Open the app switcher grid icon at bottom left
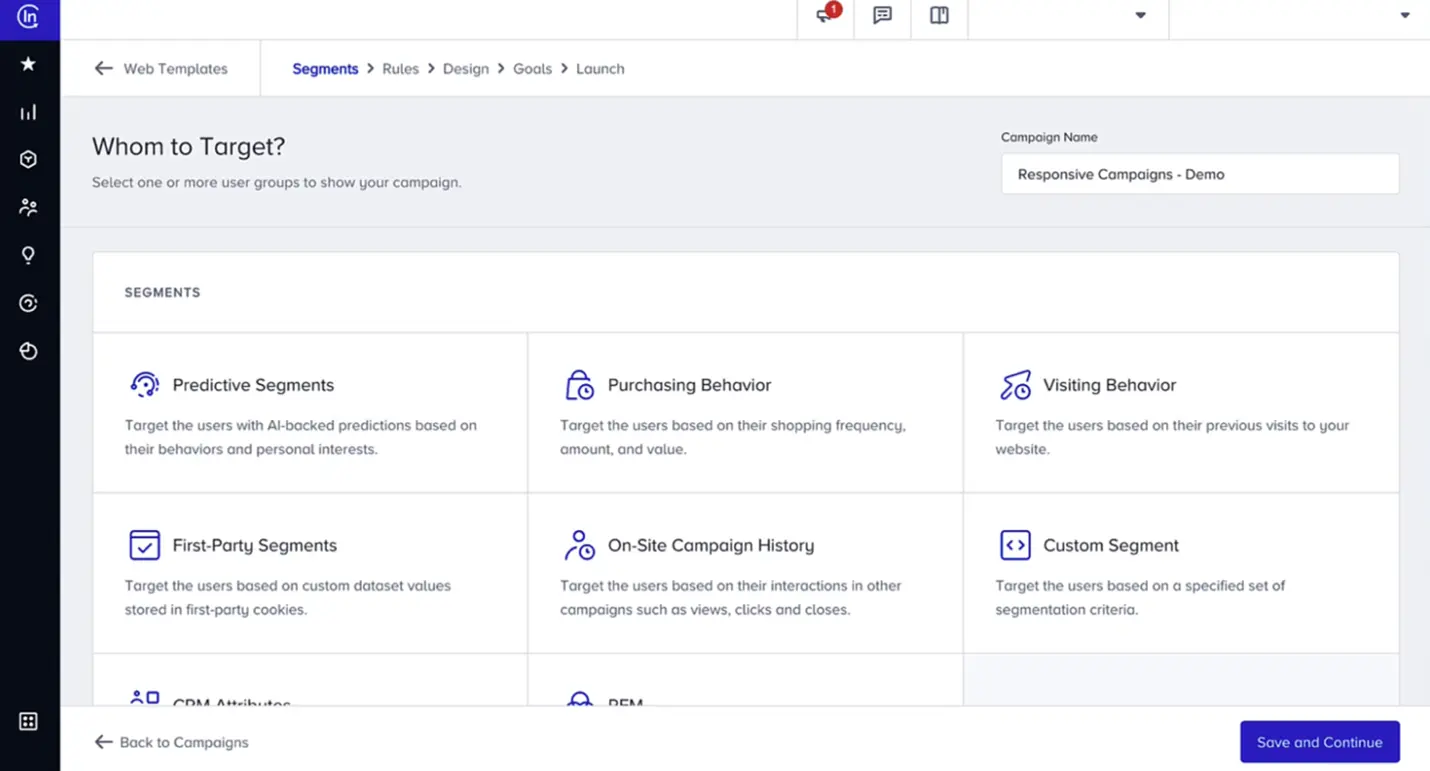 (x=28, y=720)
